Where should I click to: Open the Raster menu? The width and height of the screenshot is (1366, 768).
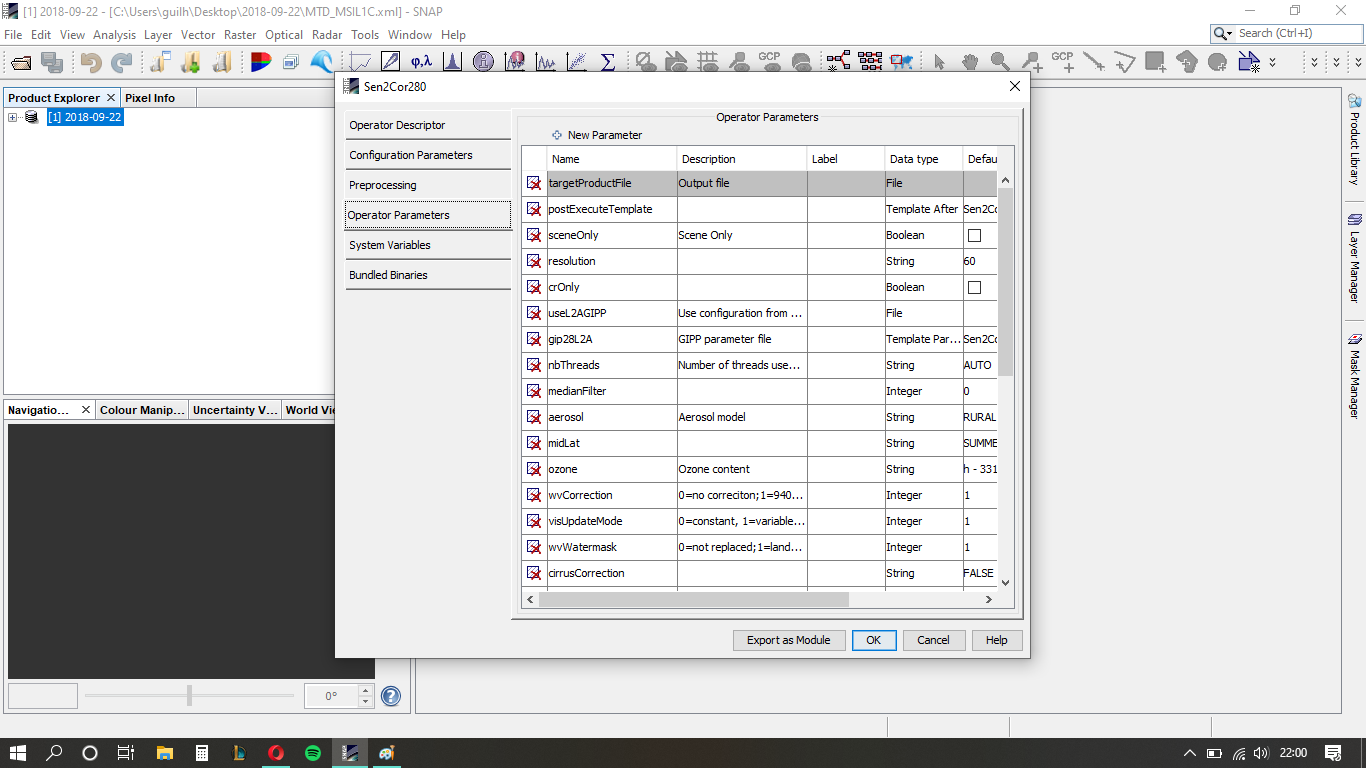pos(240,34)
